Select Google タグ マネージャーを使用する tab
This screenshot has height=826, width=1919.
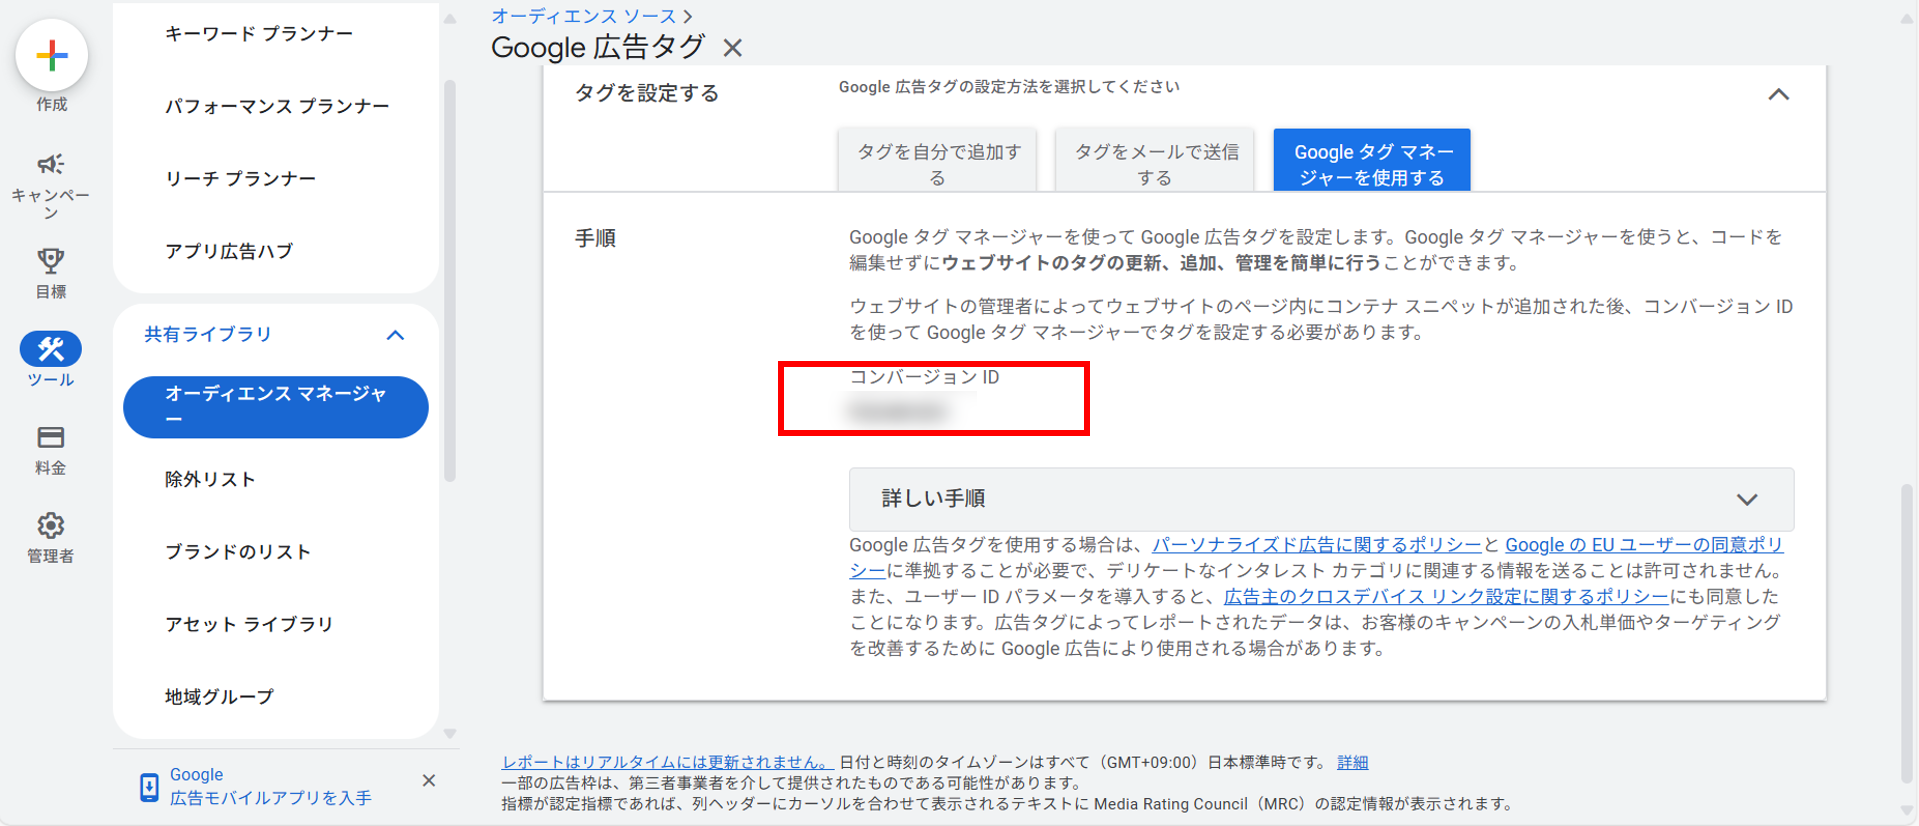tap(1372, 160)
